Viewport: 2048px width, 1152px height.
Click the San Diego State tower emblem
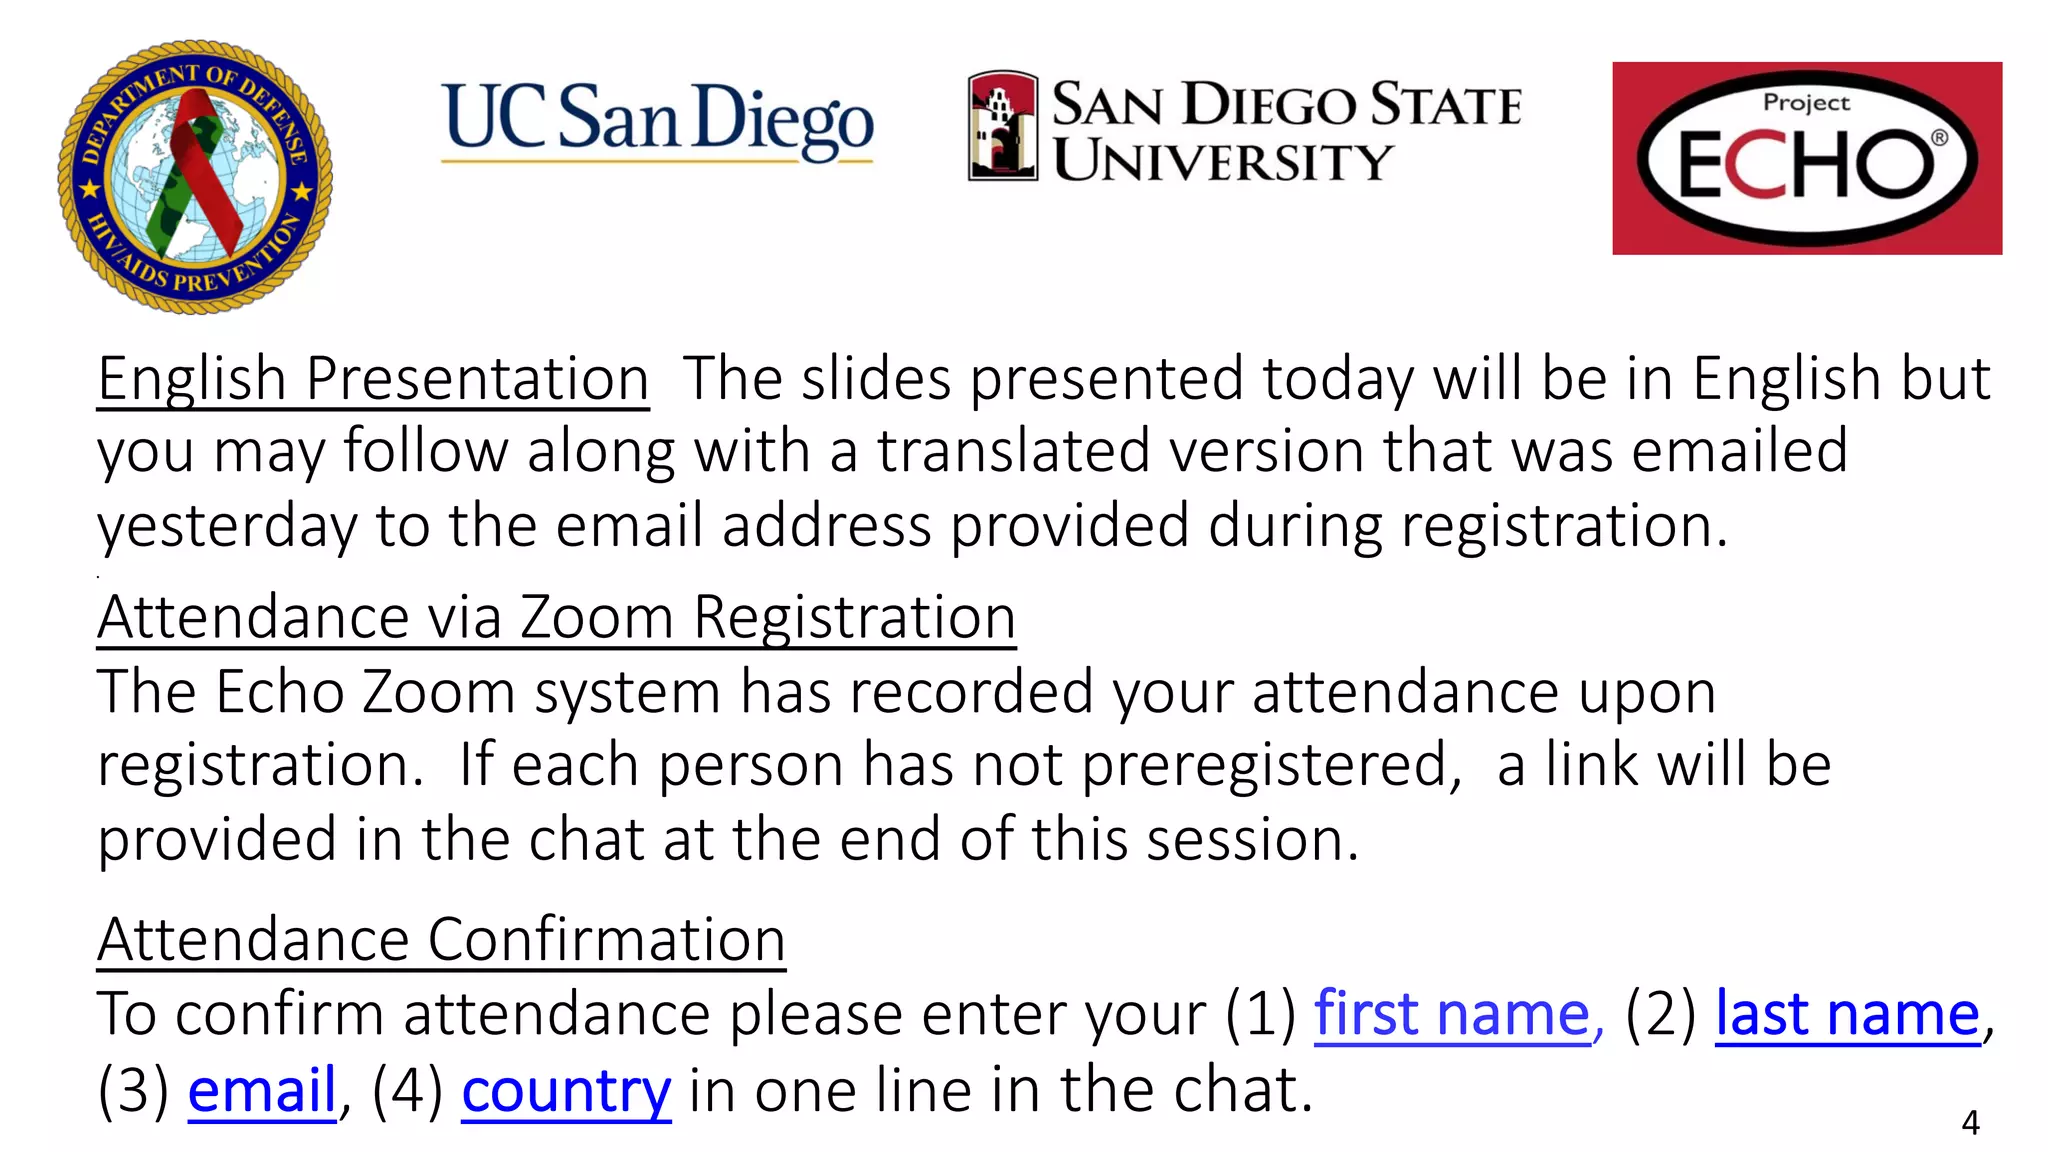1002,126
